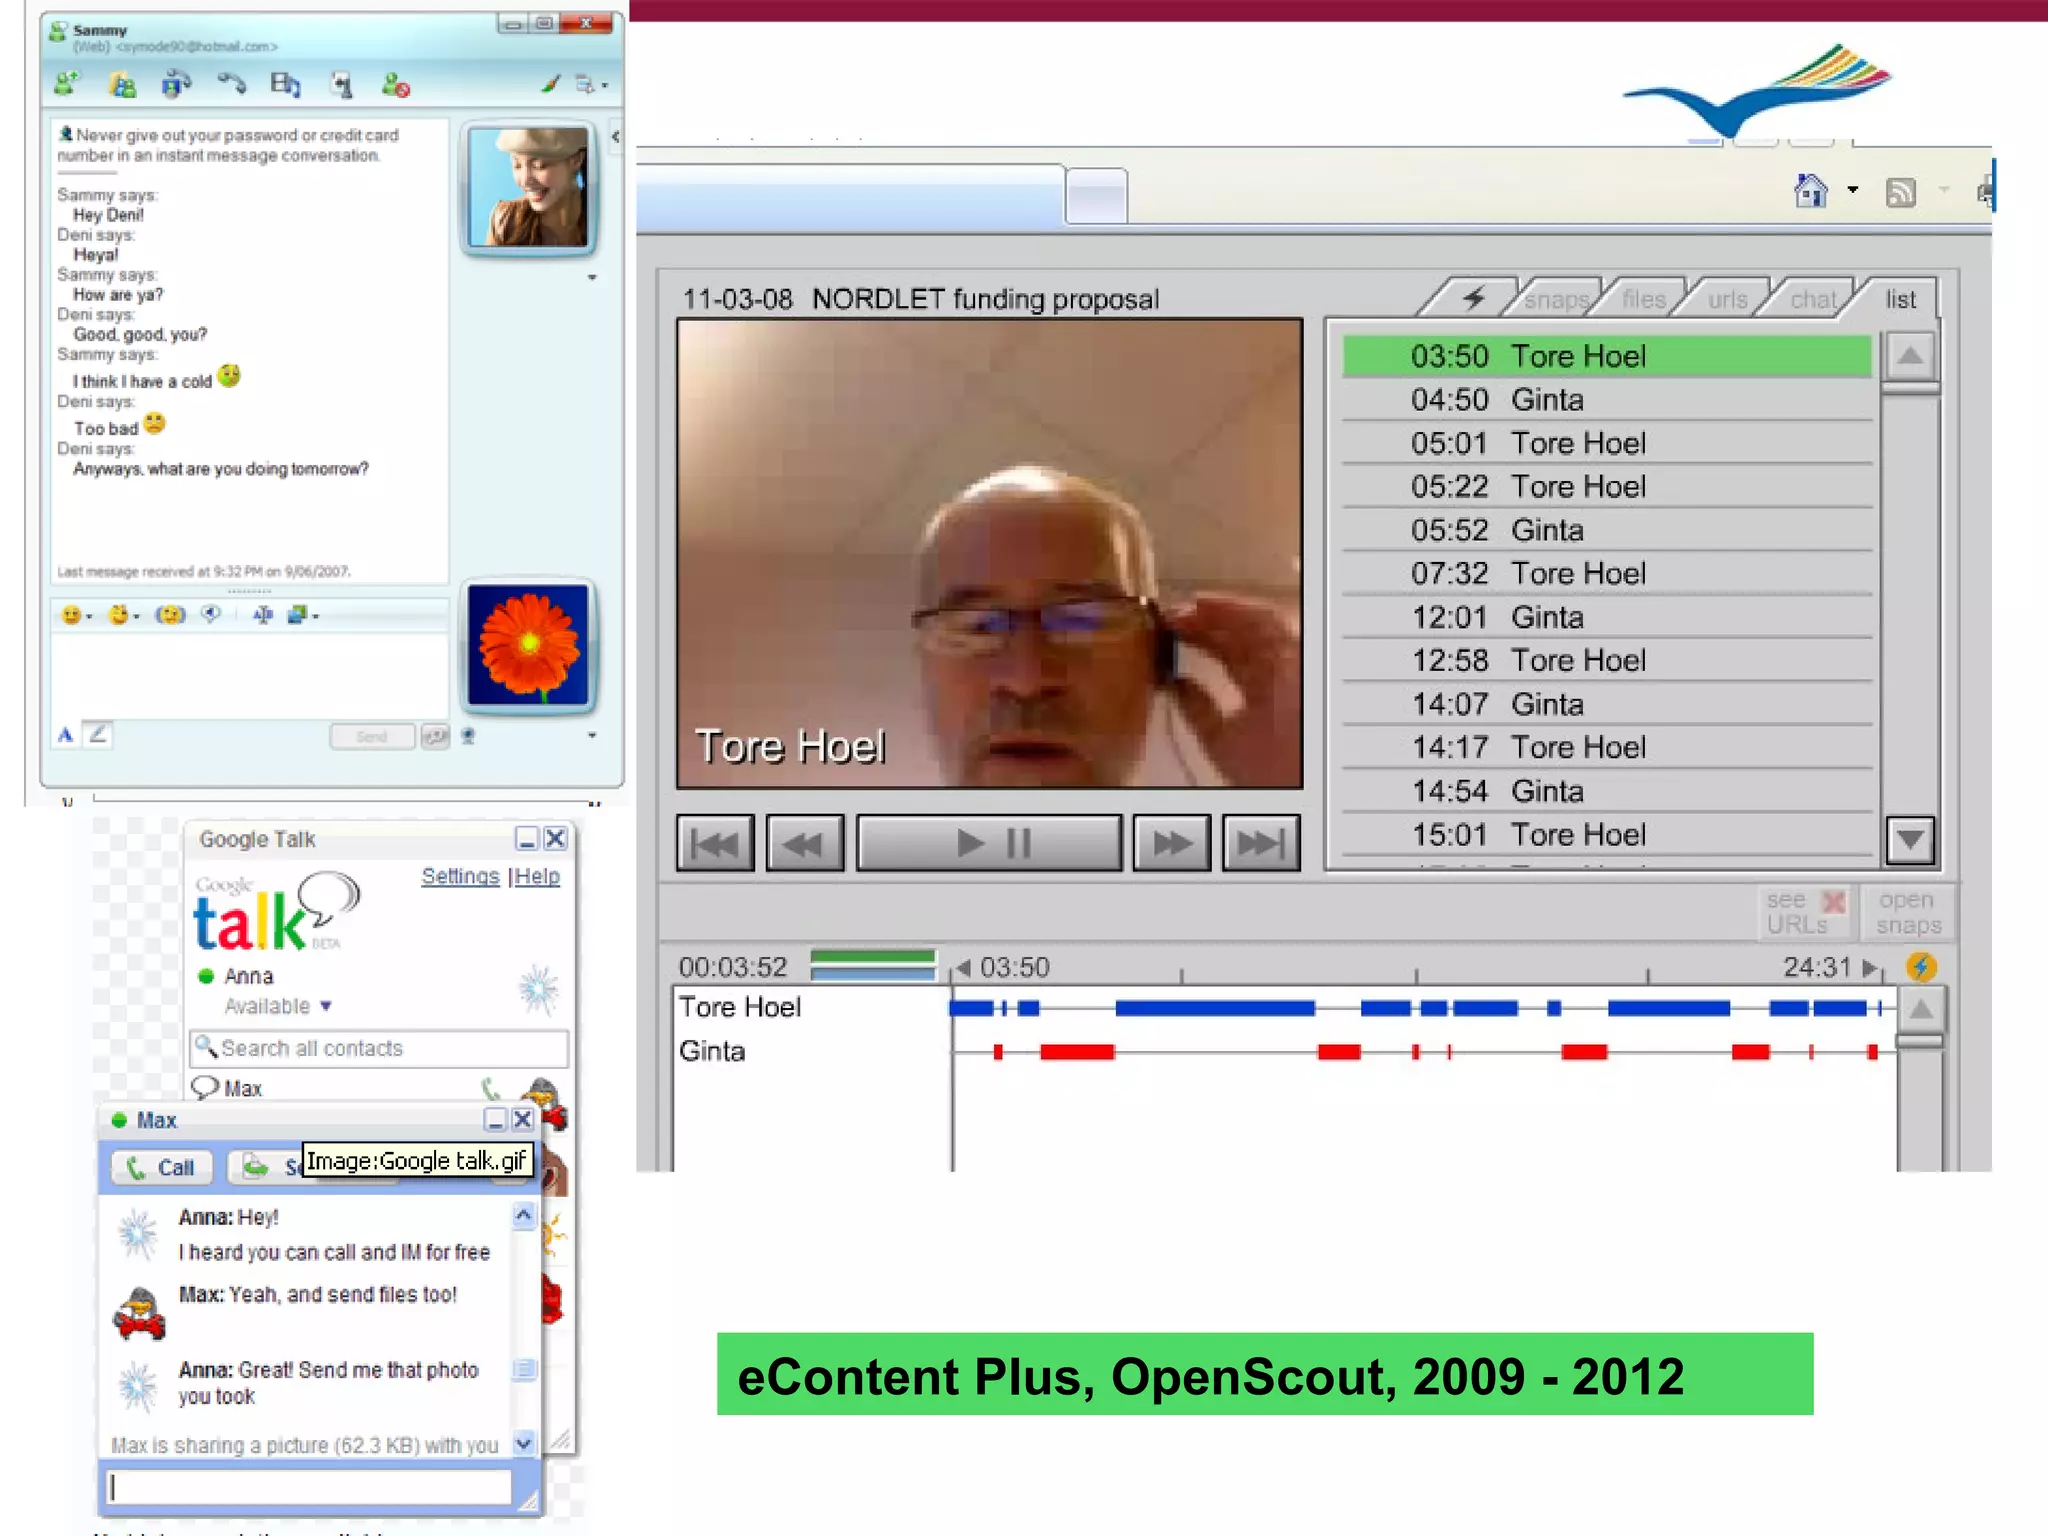The width and height of the screenshot is (2048, 1536).
Task: Click the Send button in Messenger
Action: coord(372,737)
